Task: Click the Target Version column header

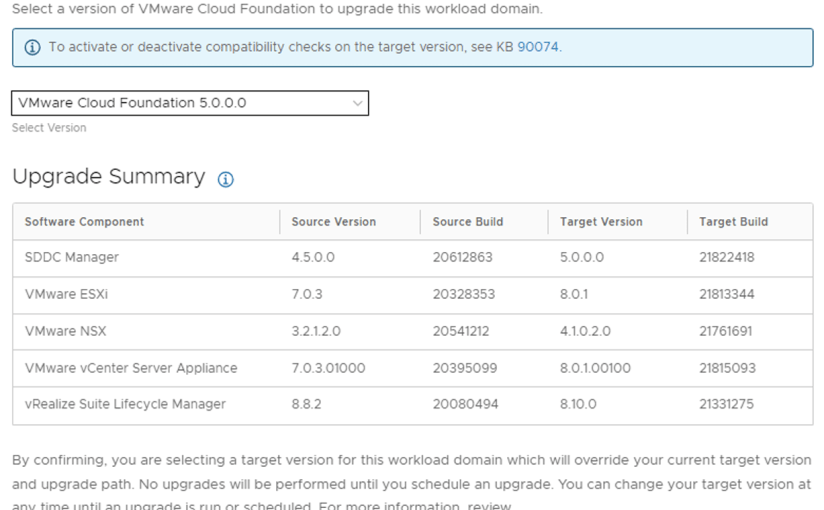Action: click(x=600, y=222)
